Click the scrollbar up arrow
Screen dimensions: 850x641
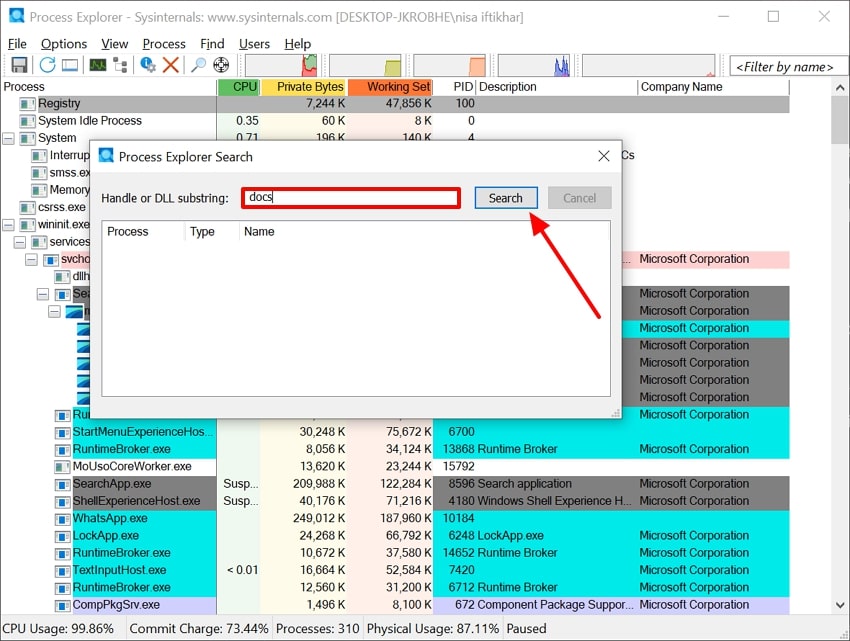tap(840, 87)
